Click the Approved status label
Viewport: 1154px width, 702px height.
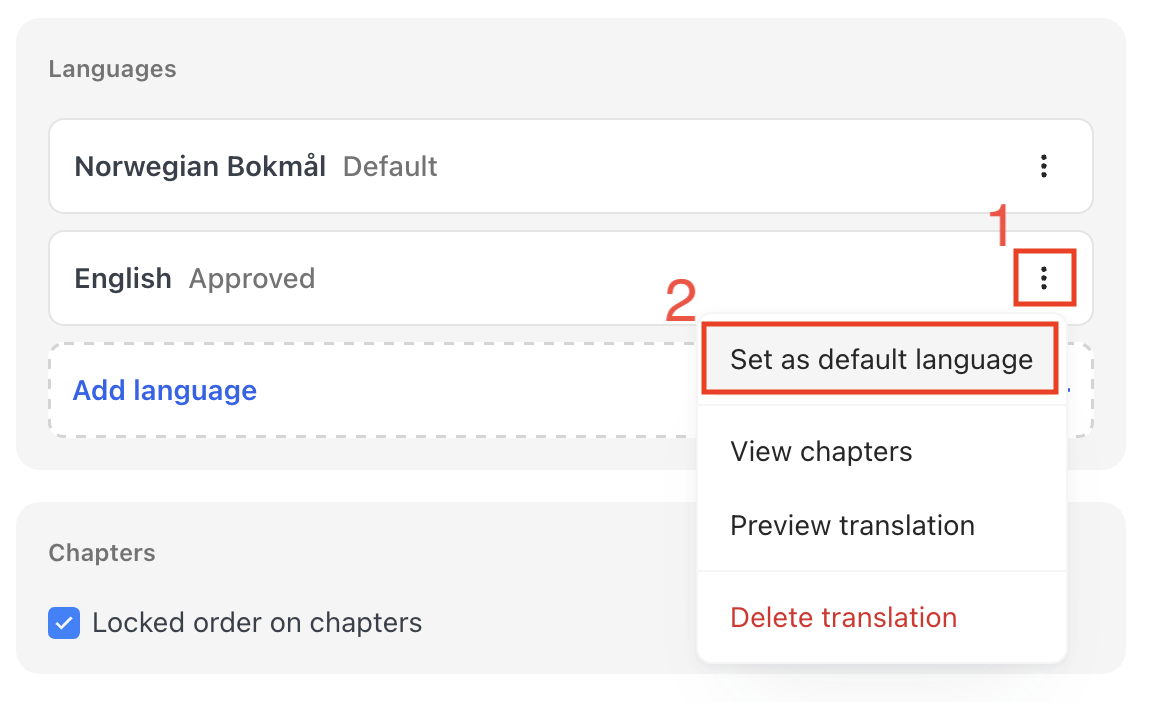coord(252,279)
